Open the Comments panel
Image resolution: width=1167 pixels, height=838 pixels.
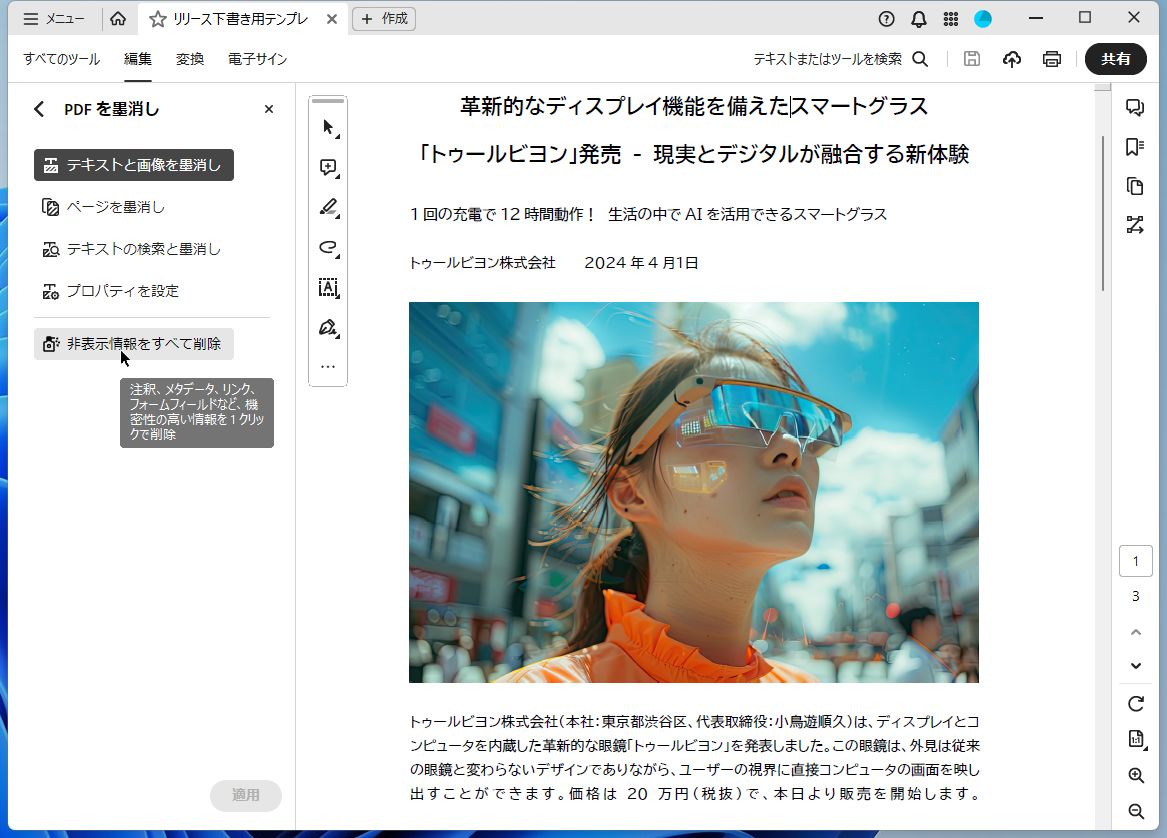tap(1135, 109)
